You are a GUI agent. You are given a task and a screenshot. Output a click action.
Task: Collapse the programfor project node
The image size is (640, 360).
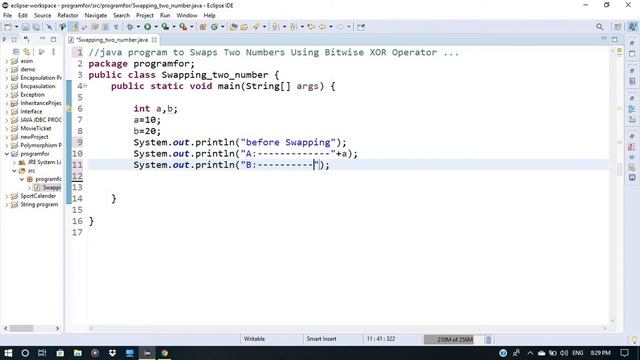point(7,154)
